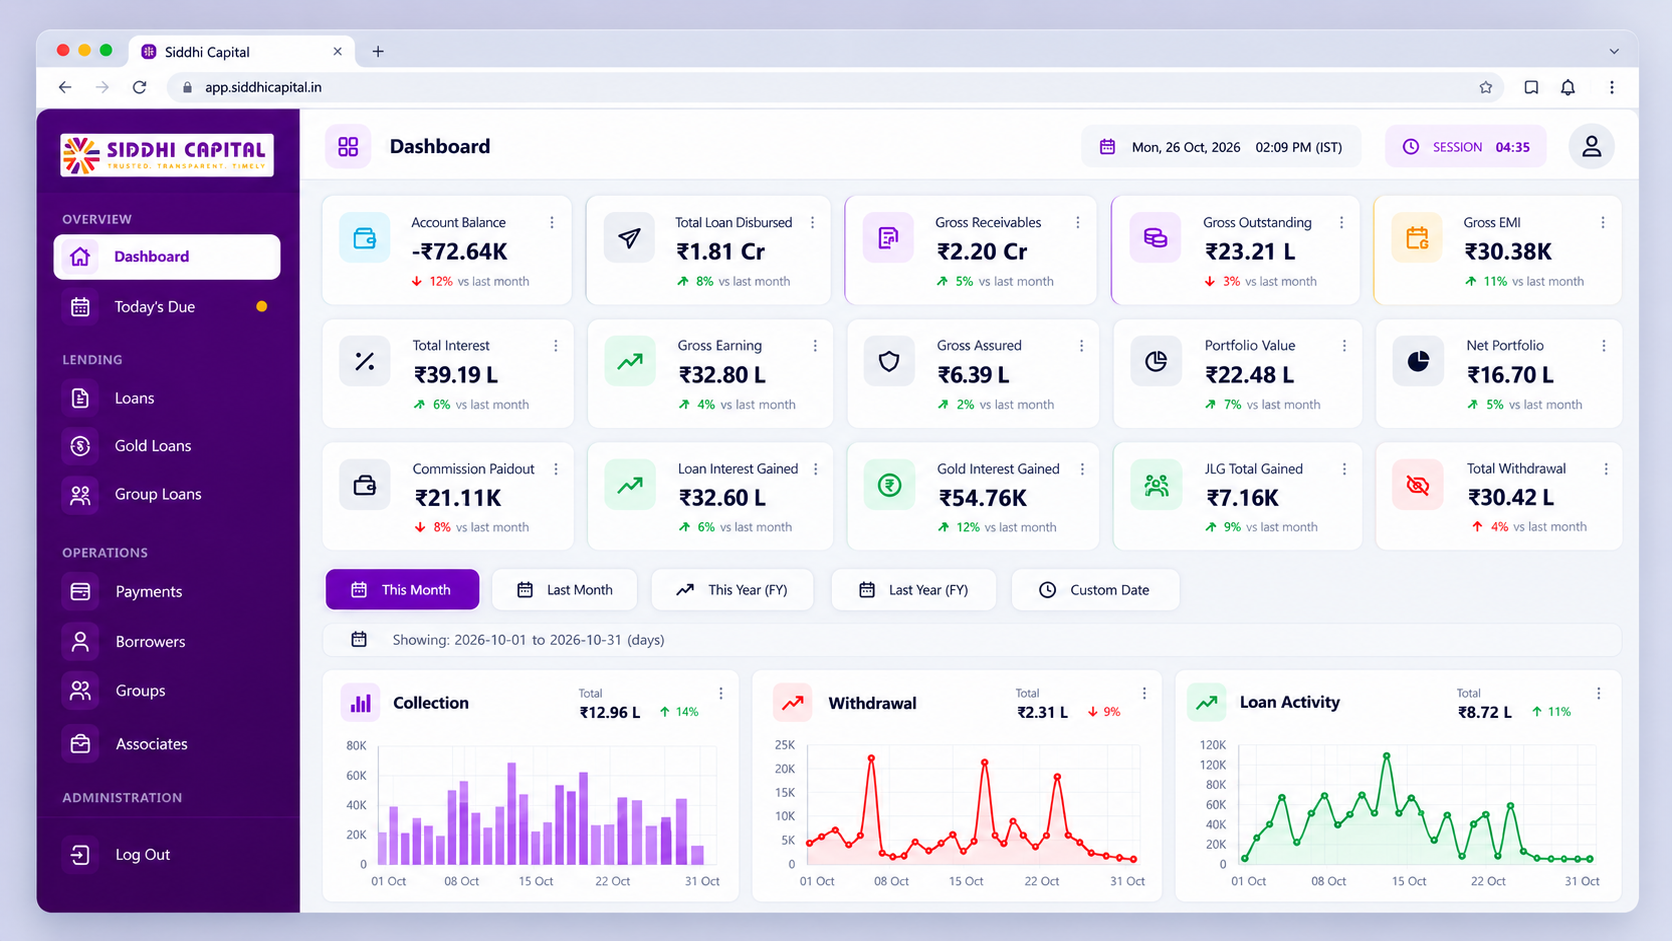Open the Gross Outstanding card options menu
The width and height of the screenshot is (1672, 941).
(1341, 223)
